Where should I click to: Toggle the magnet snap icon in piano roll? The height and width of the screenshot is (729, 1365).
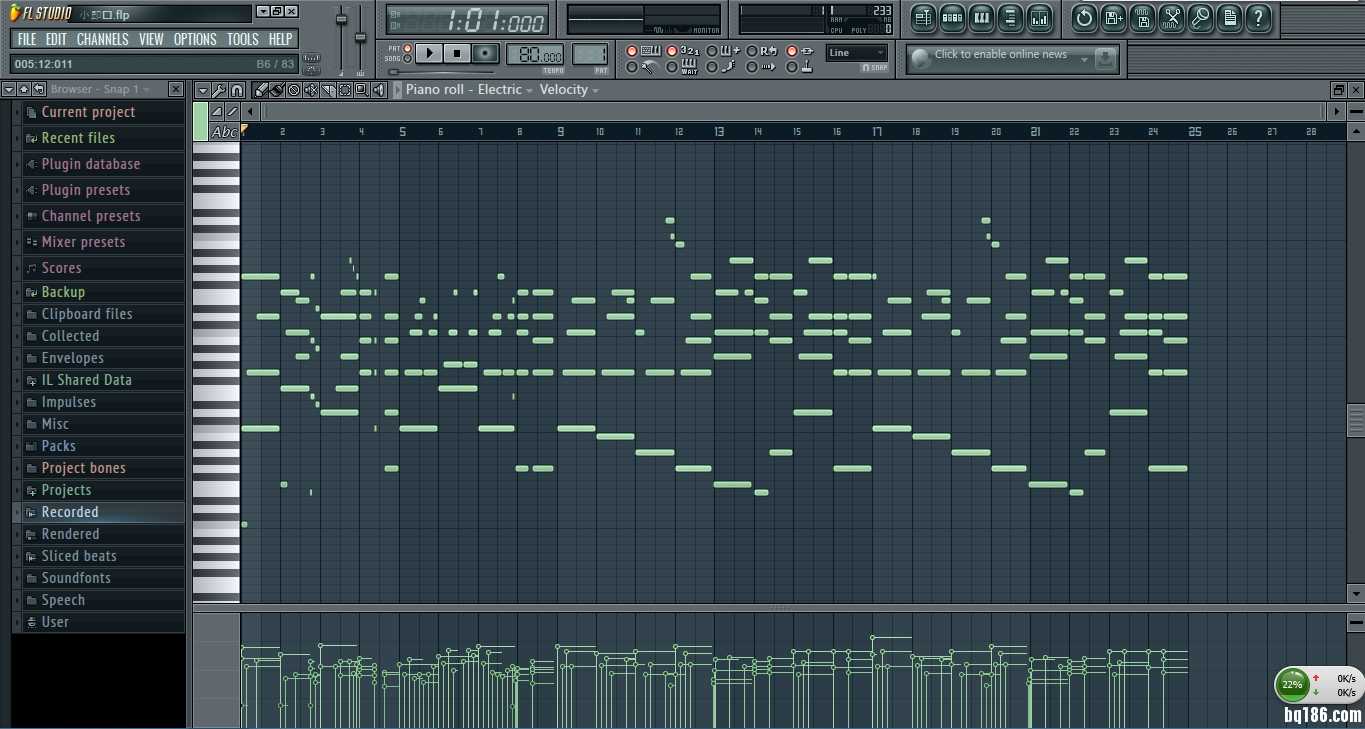(236, 90)
